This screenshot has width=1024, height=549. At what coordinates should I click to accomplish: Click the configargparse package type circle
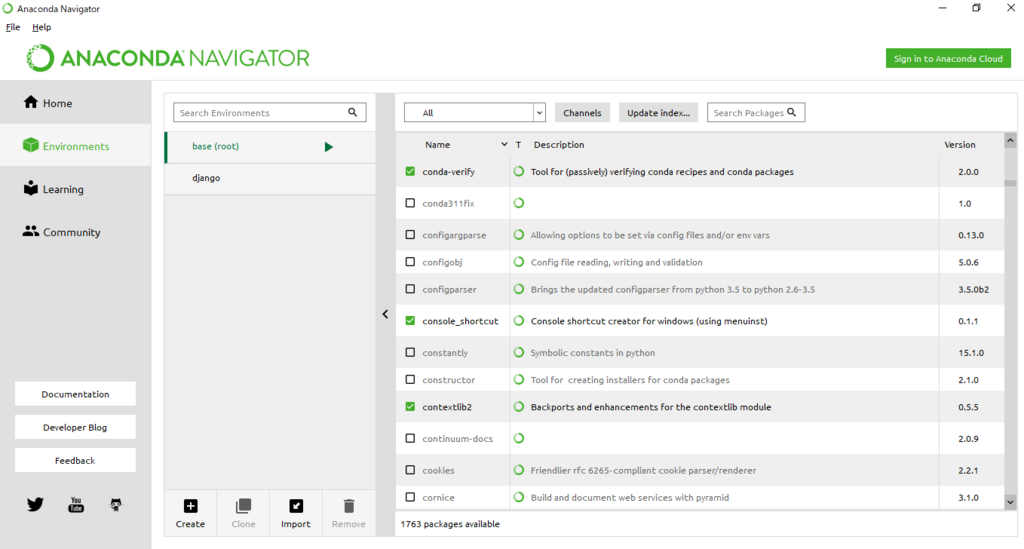point(519,235)
